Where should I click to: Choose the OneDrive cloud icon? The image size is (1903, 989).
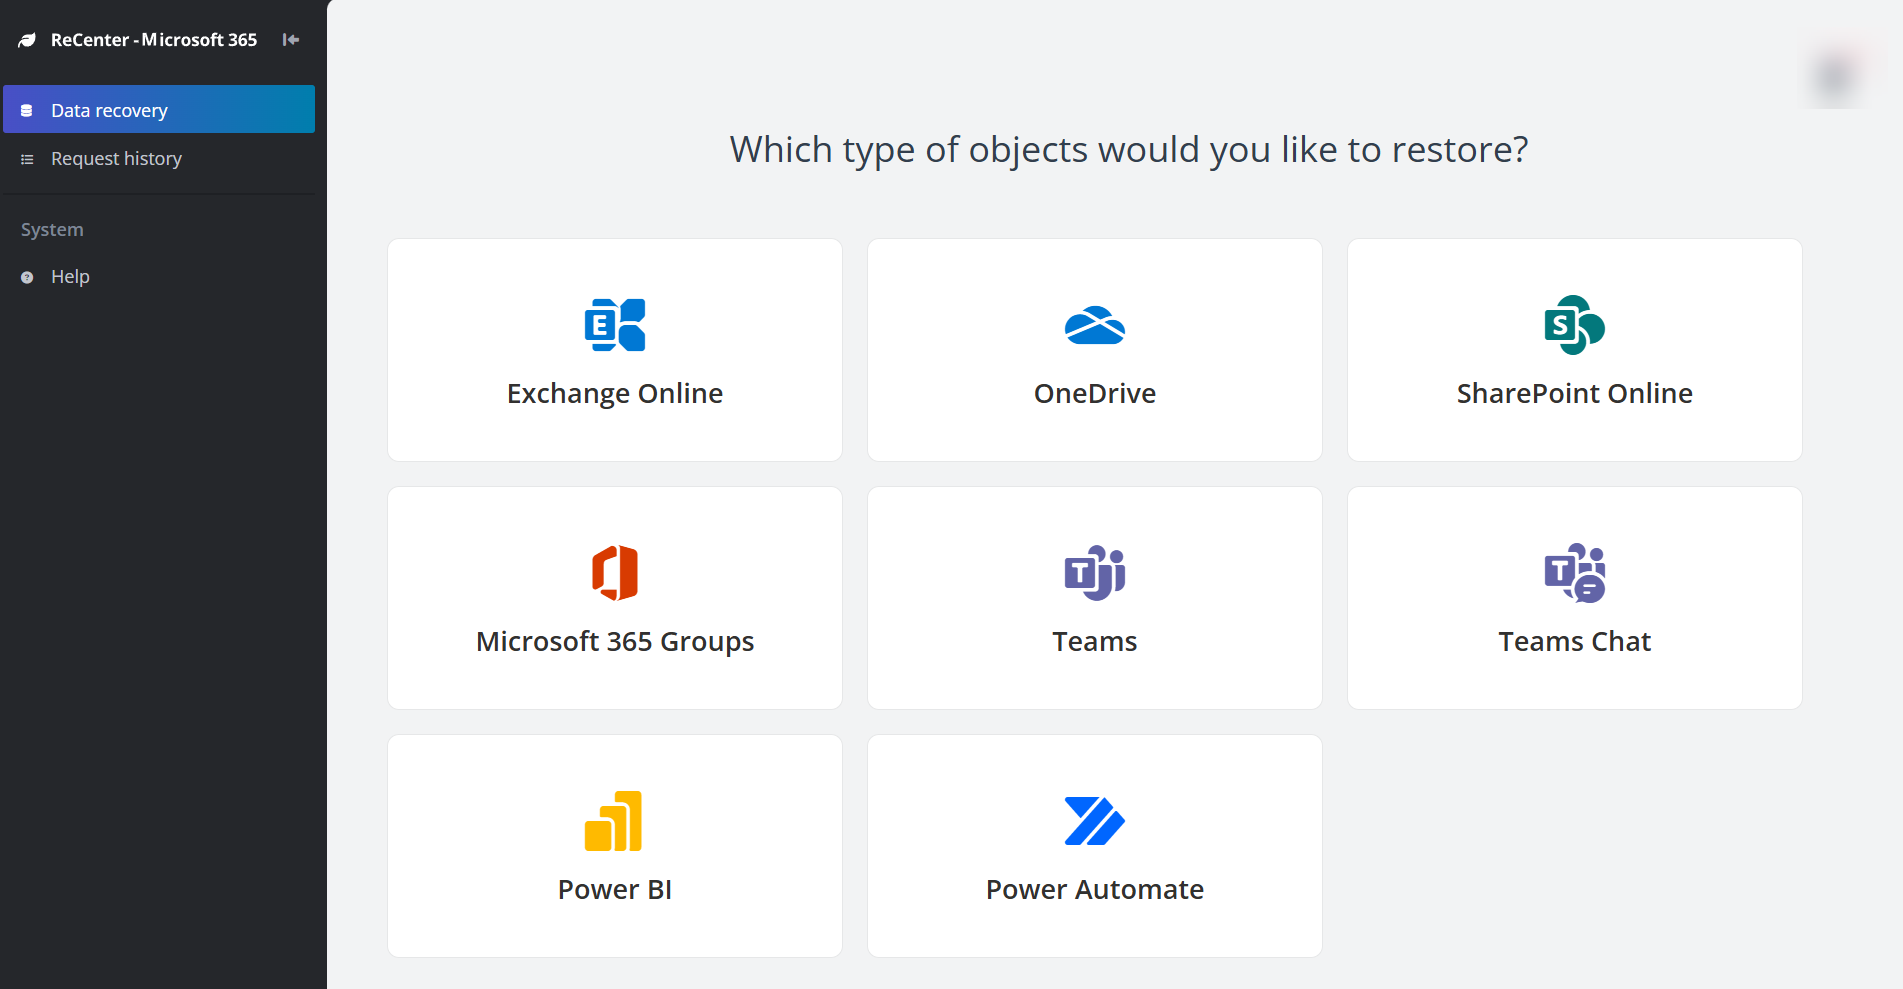pos(1094,324)
